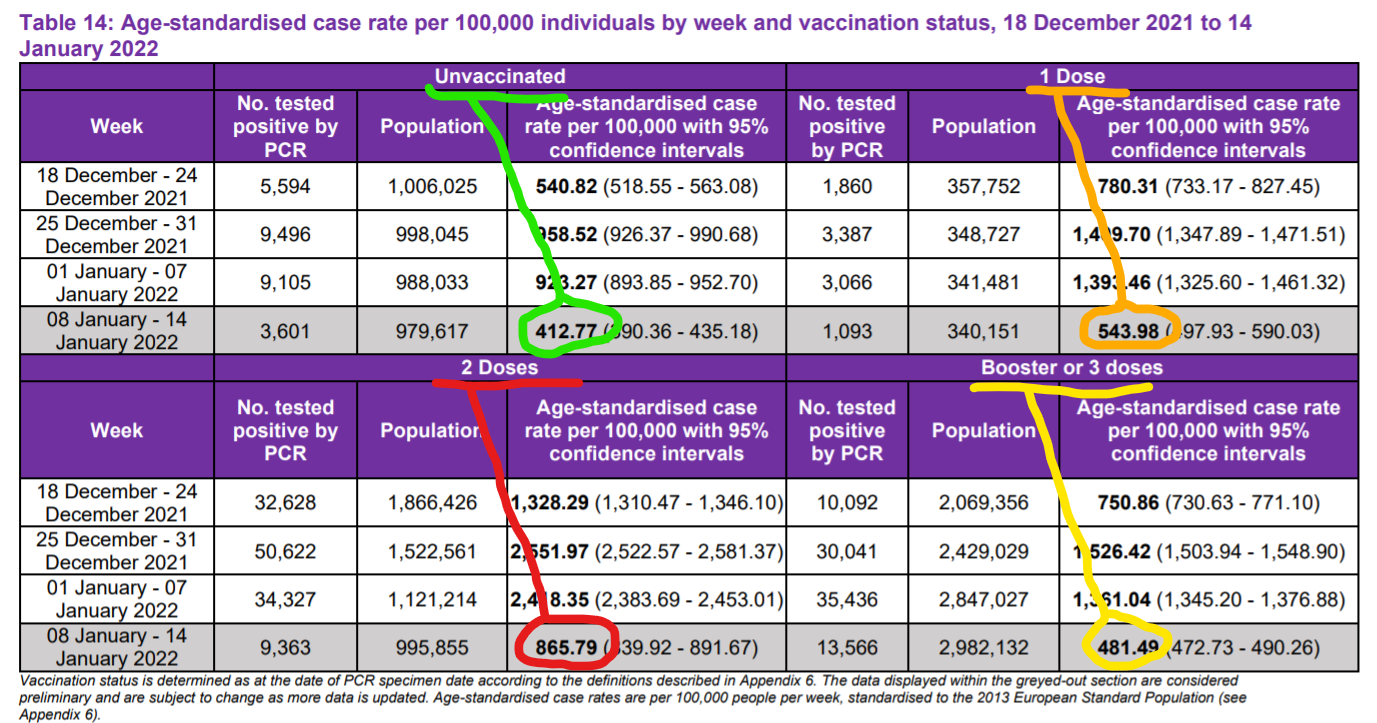Click the population cell 979,617
Screen dimensions: 1377x723
[x=433, y=331]
